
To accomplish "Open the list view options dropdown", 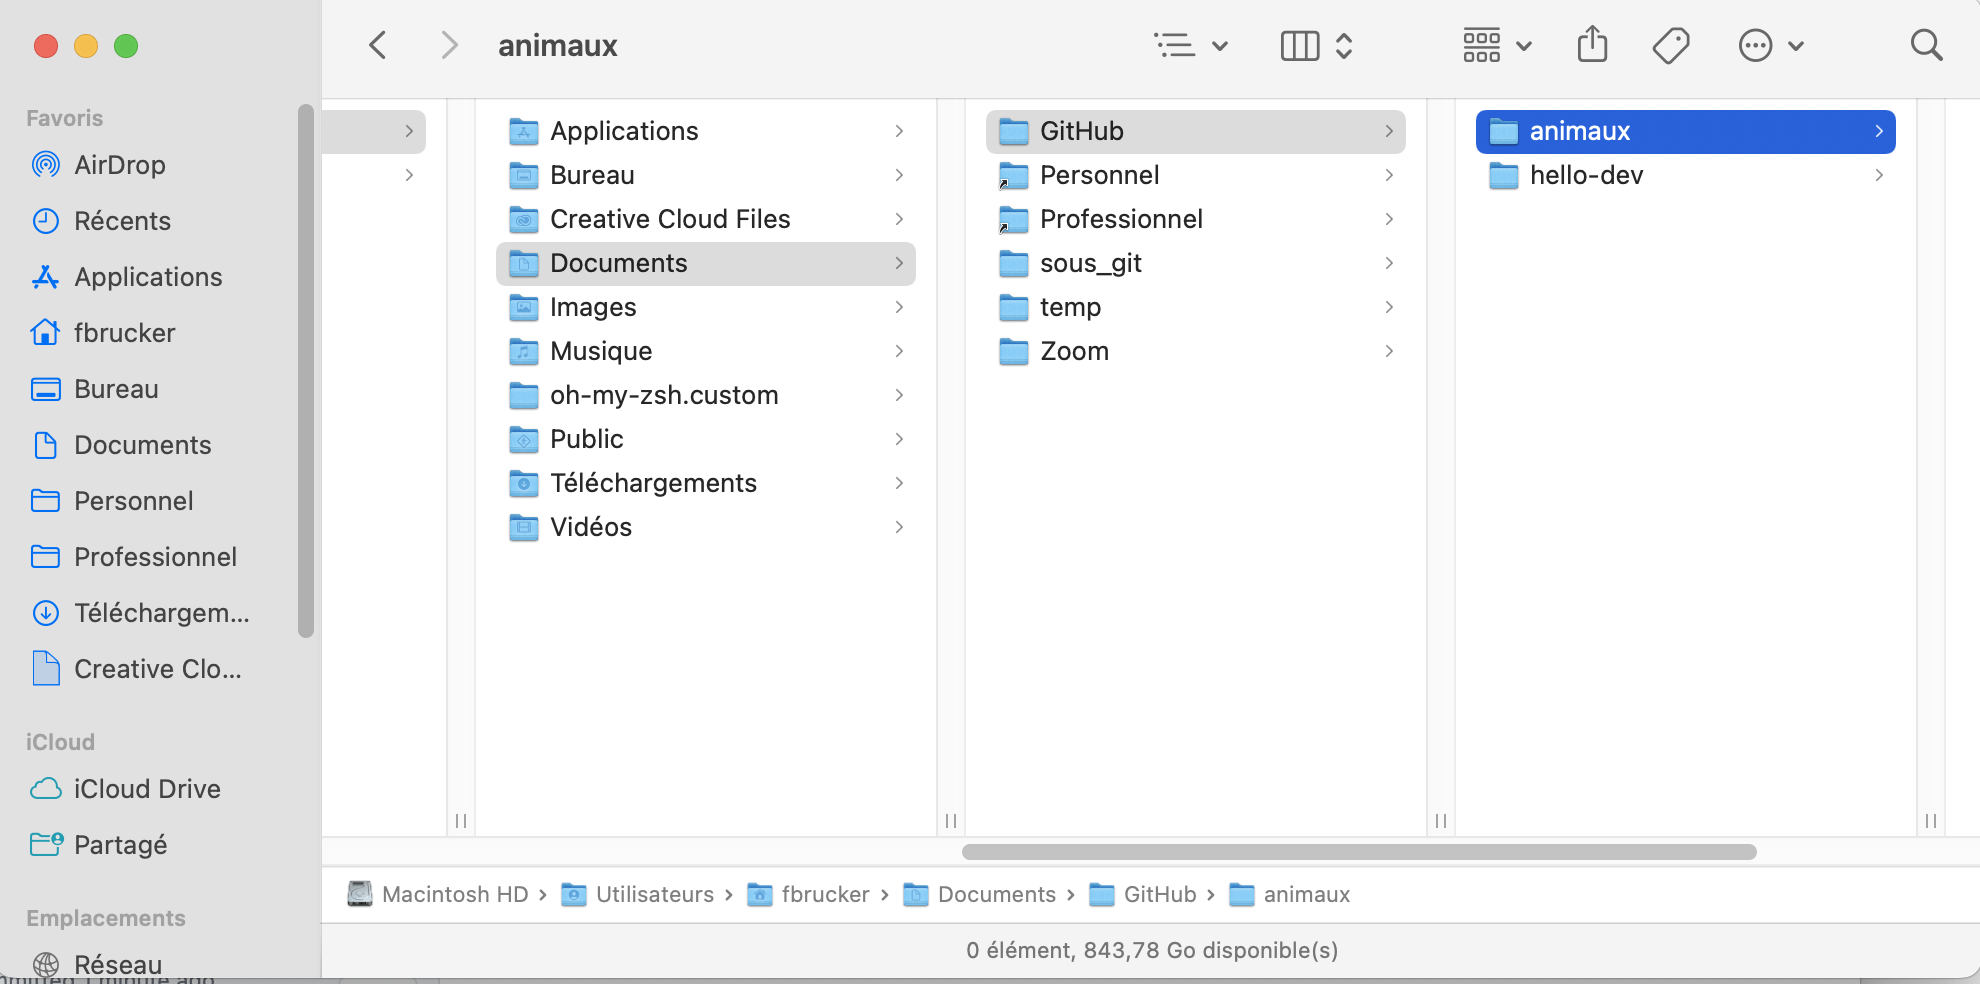I will (x=1190, y=45).
